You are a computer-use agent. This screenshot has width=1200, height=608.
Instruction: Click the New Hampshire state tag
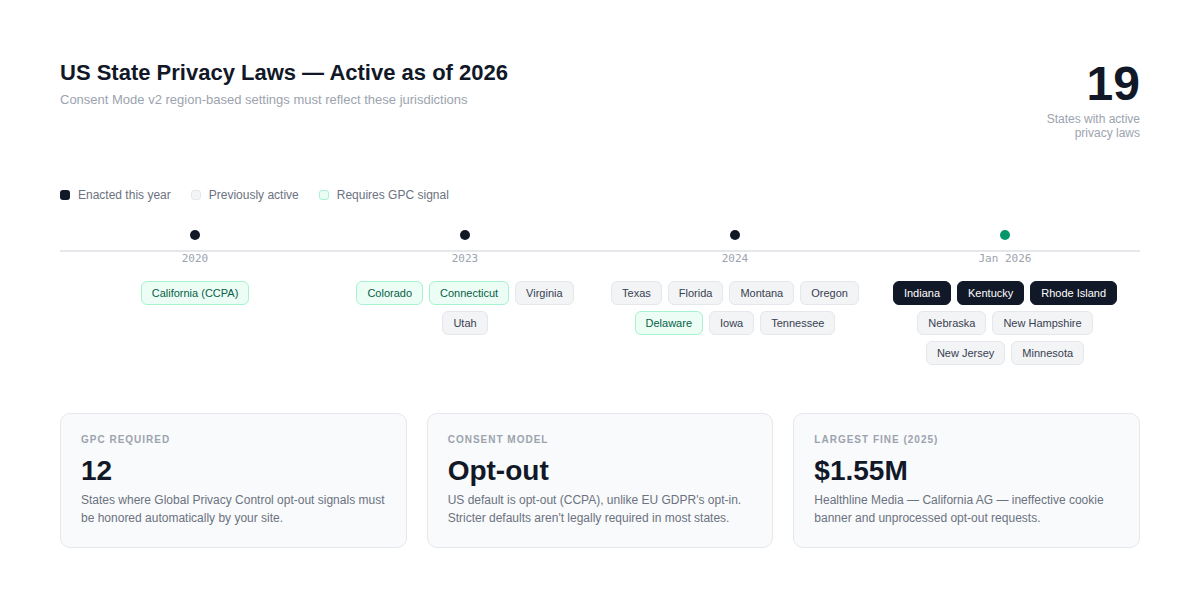1042,323
